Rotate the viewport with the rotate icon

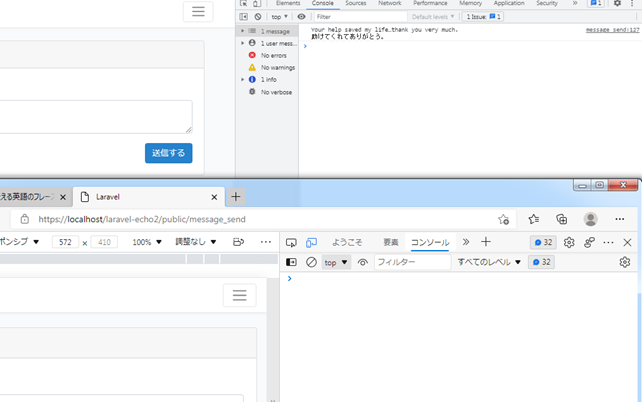pos(238,242)
